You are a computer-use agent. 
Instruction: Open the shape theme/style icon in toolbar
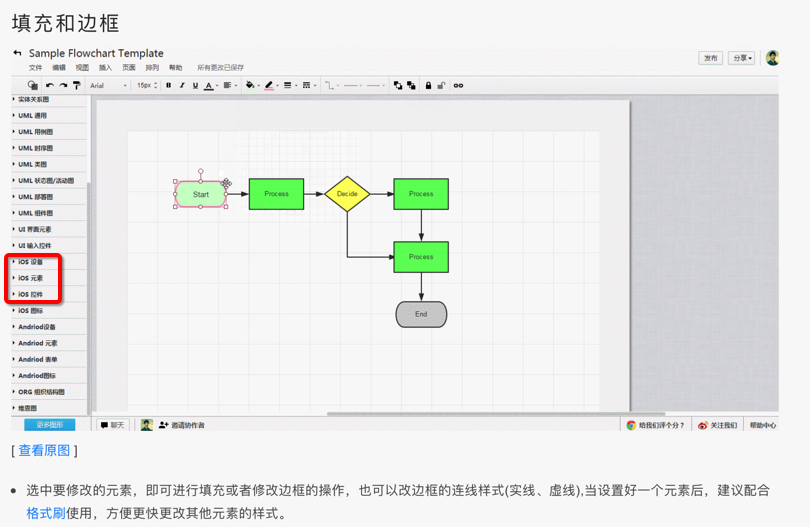(33, 85)
